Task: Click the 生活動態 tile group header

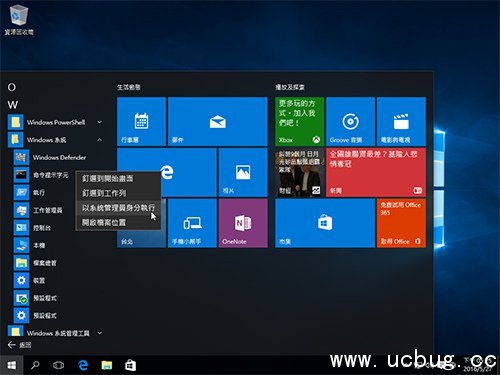Action: tap(129, 87)
